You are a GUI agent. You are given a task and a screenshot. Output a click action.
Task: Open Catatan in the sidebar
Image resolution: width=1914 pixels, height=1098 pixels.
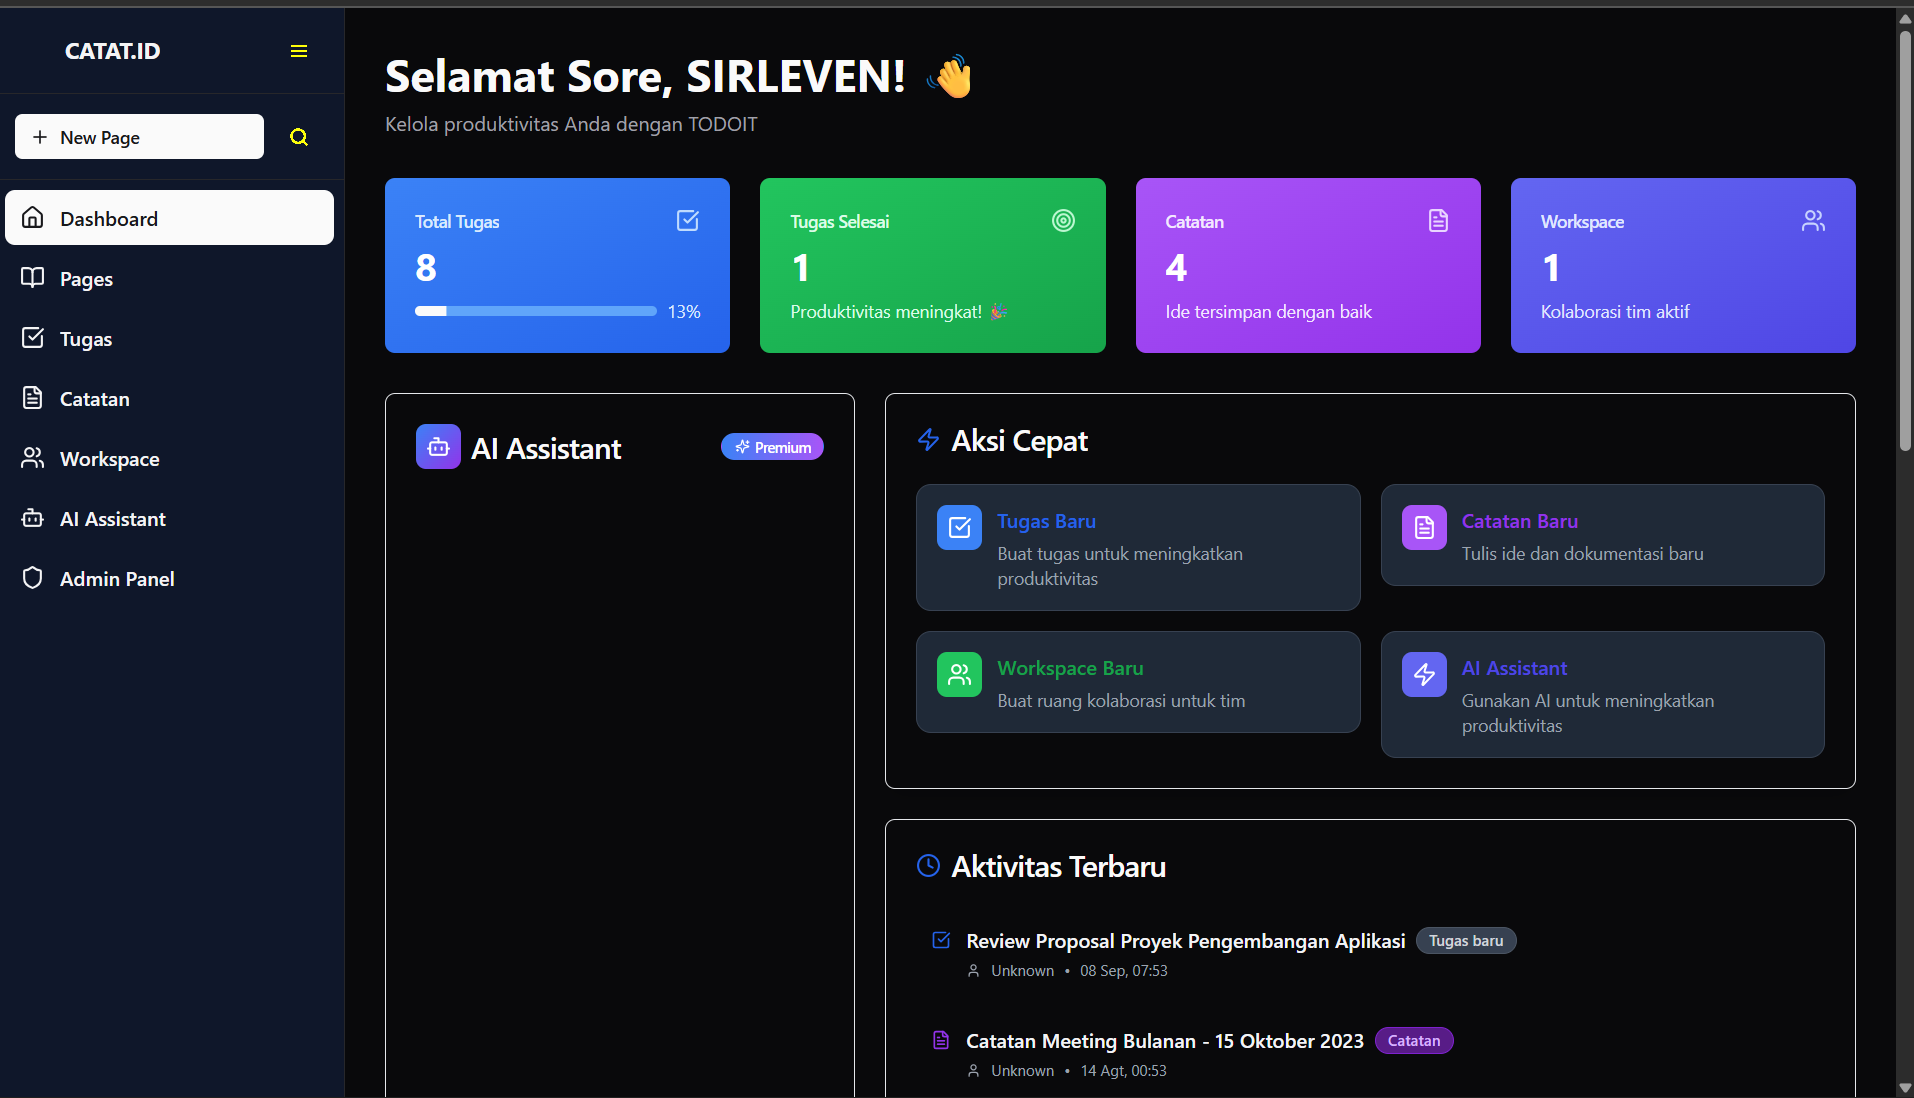tap(169, 398)
